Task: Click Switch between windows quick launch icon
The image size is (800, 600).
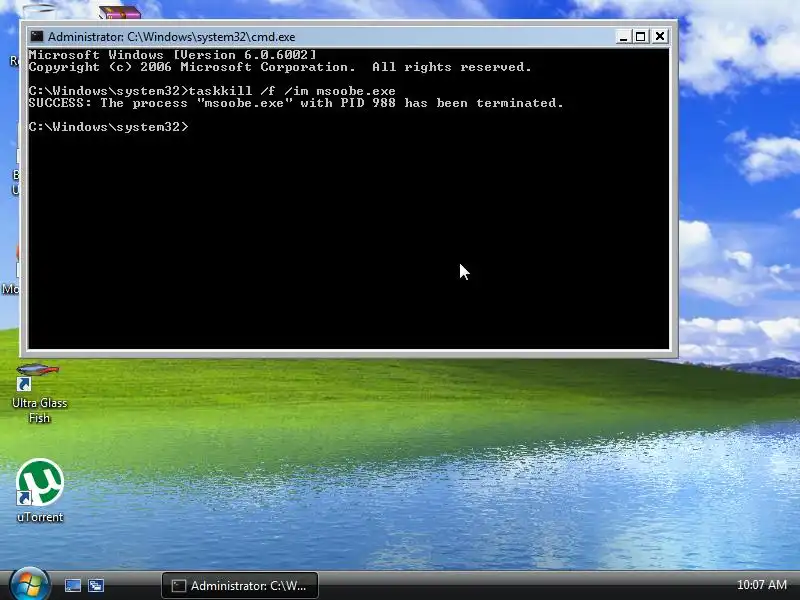Action: pos(96,586)
